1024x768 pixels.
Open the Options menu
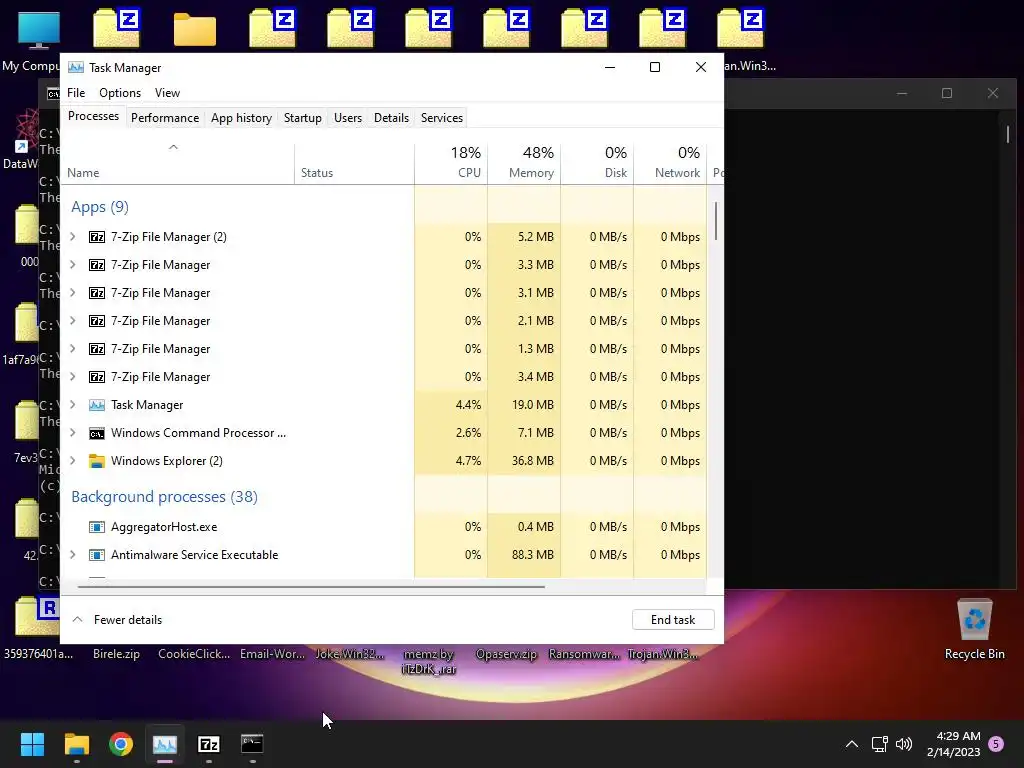[x=120, y=93]
